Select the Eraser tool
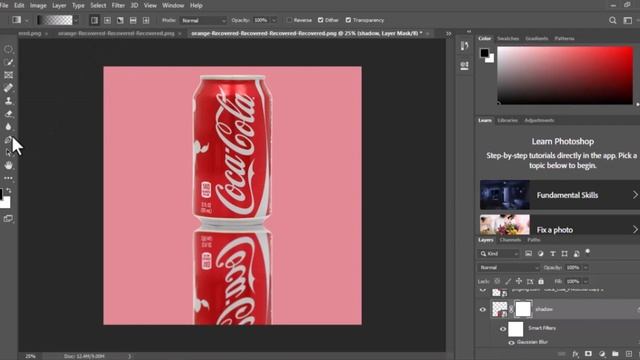The height and width of the screenshot is (360, 640). (8, 114)
